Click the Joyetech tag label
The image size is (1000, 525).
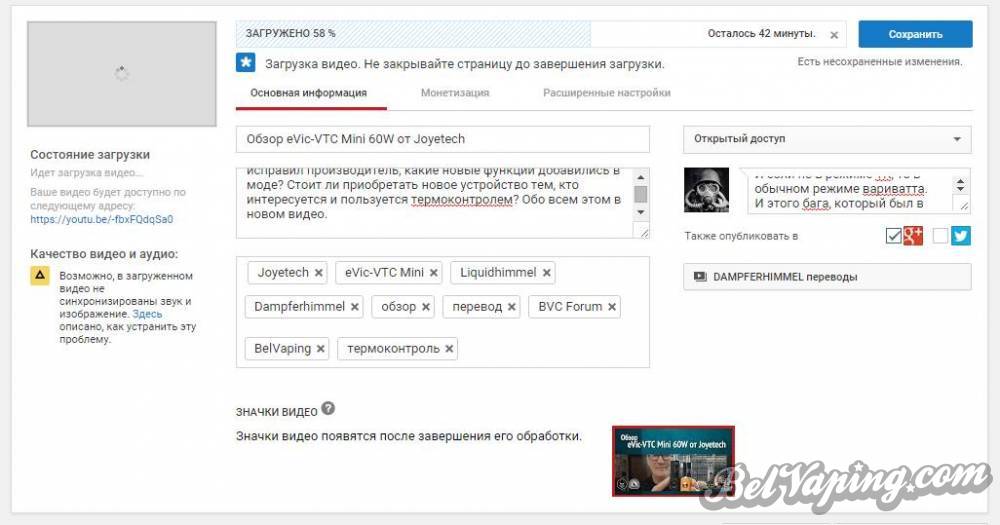pyautogui.click(x=283, y=273)
